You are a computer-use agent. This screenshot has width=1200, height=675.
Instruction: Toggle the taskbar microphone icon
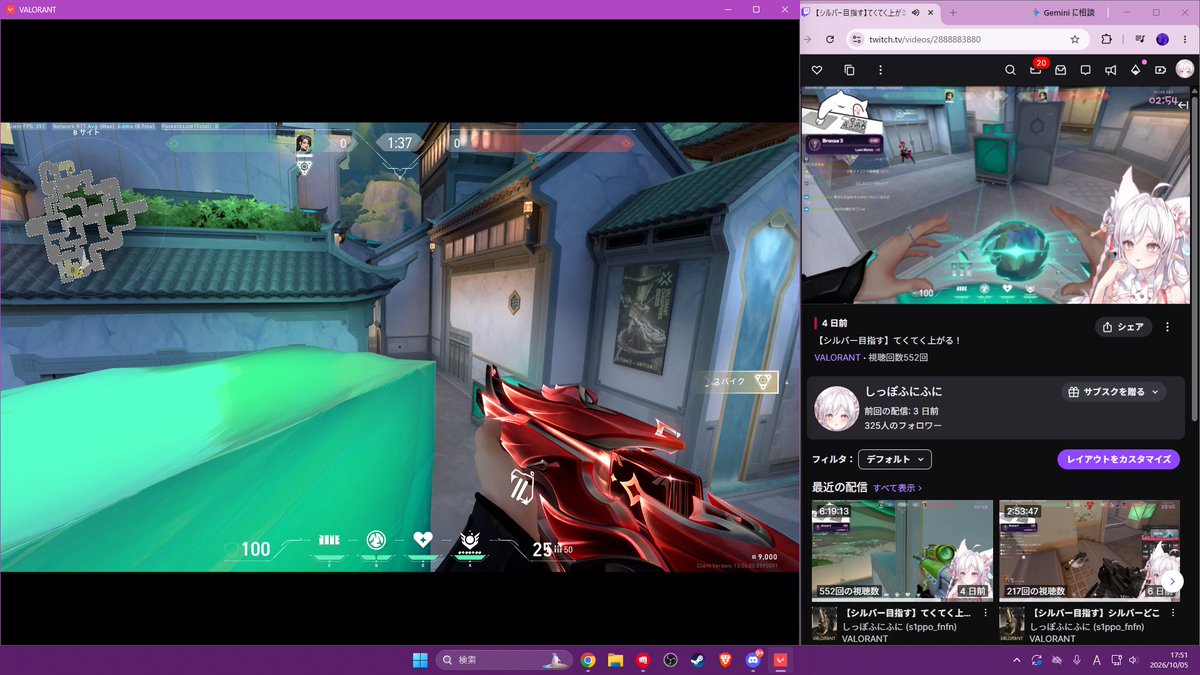pos(1077,660)
